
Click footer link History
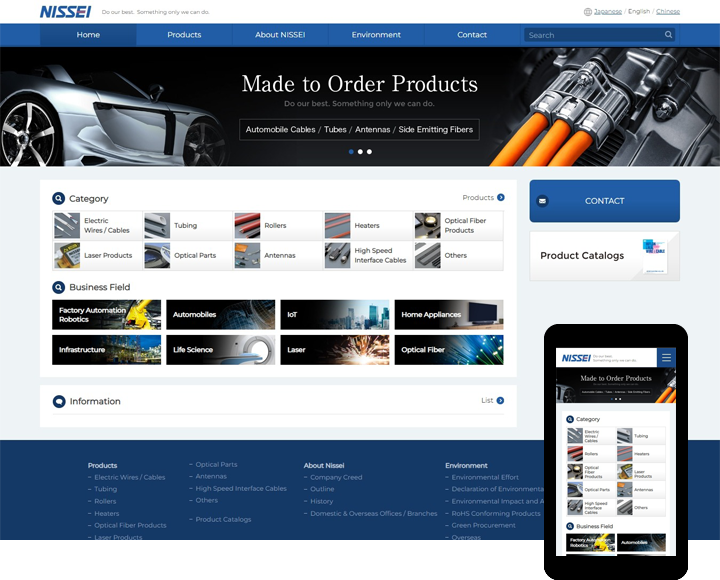pyautogui.click(x=321, y=501)
